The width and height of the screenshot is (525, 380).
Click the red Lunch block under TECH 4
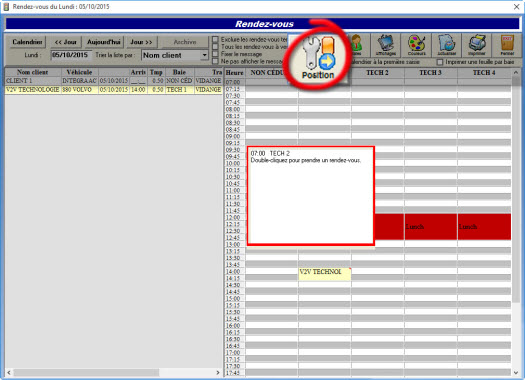(484, 227)
